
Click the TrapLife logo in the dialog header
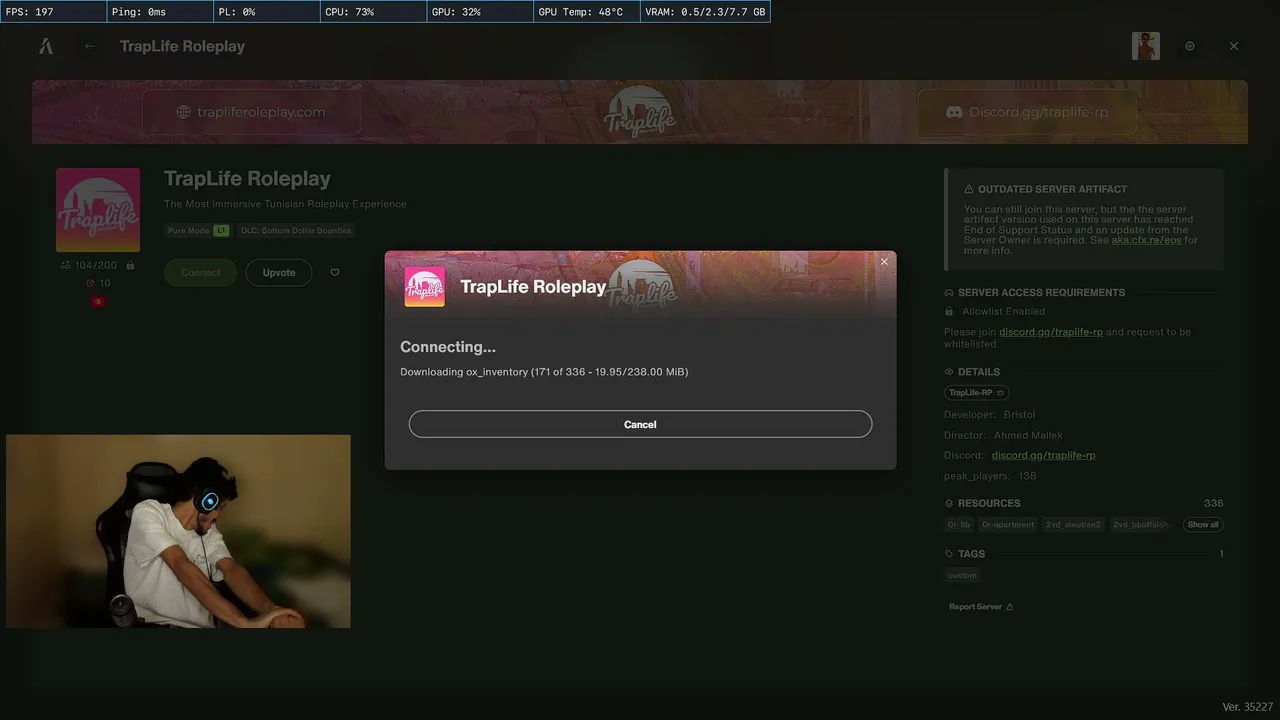(424, 286)
